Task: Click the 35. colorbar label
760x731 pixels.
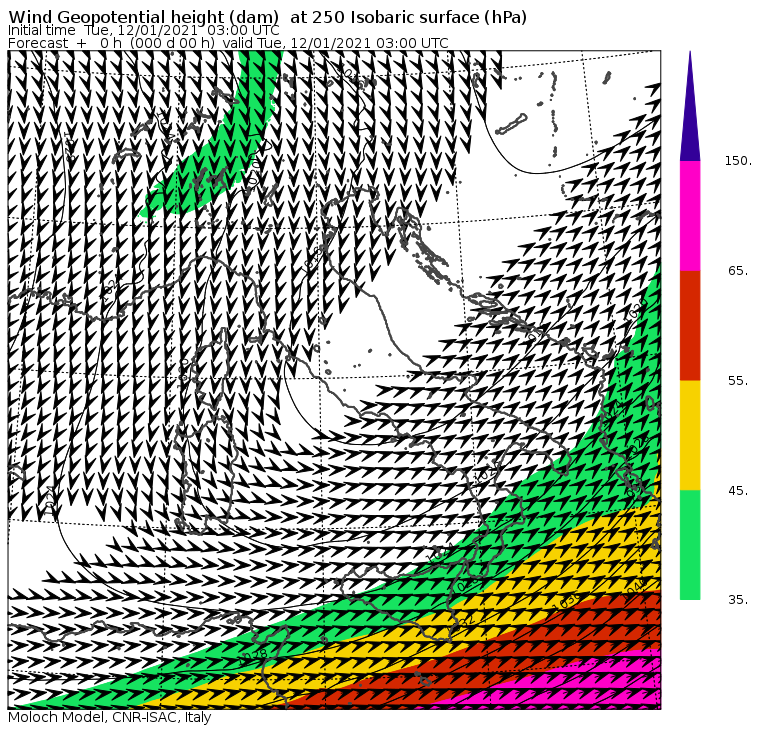Action: 738,600
